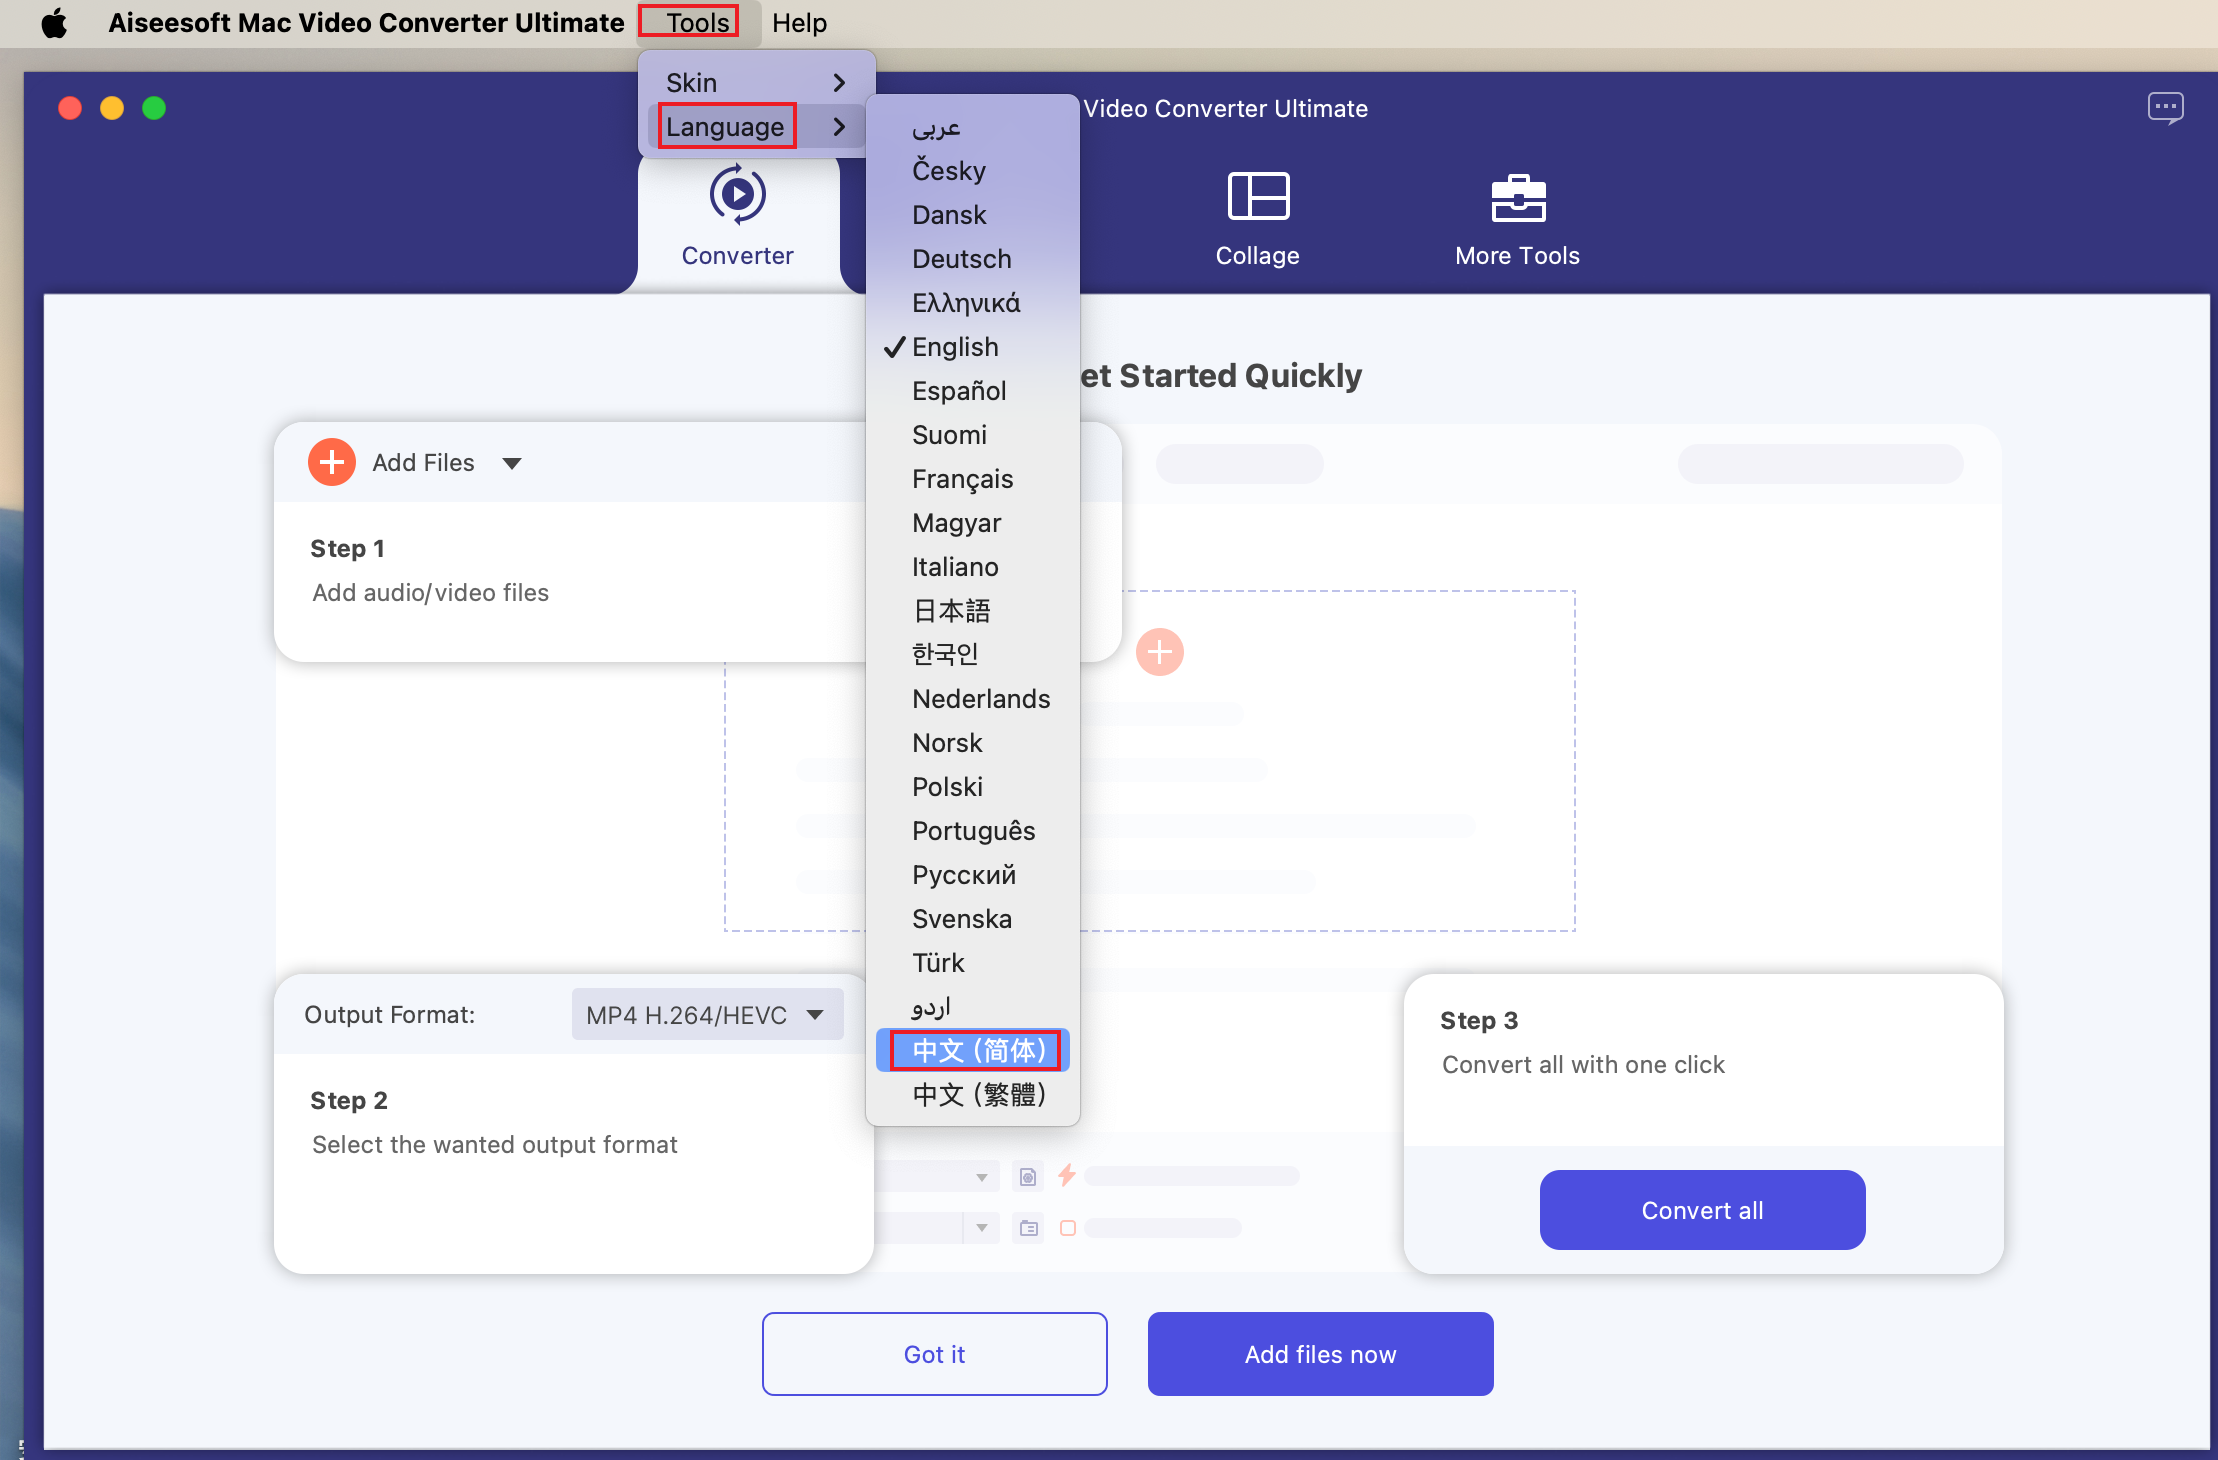
Task: Select Русский language
Action: [973, 874]
